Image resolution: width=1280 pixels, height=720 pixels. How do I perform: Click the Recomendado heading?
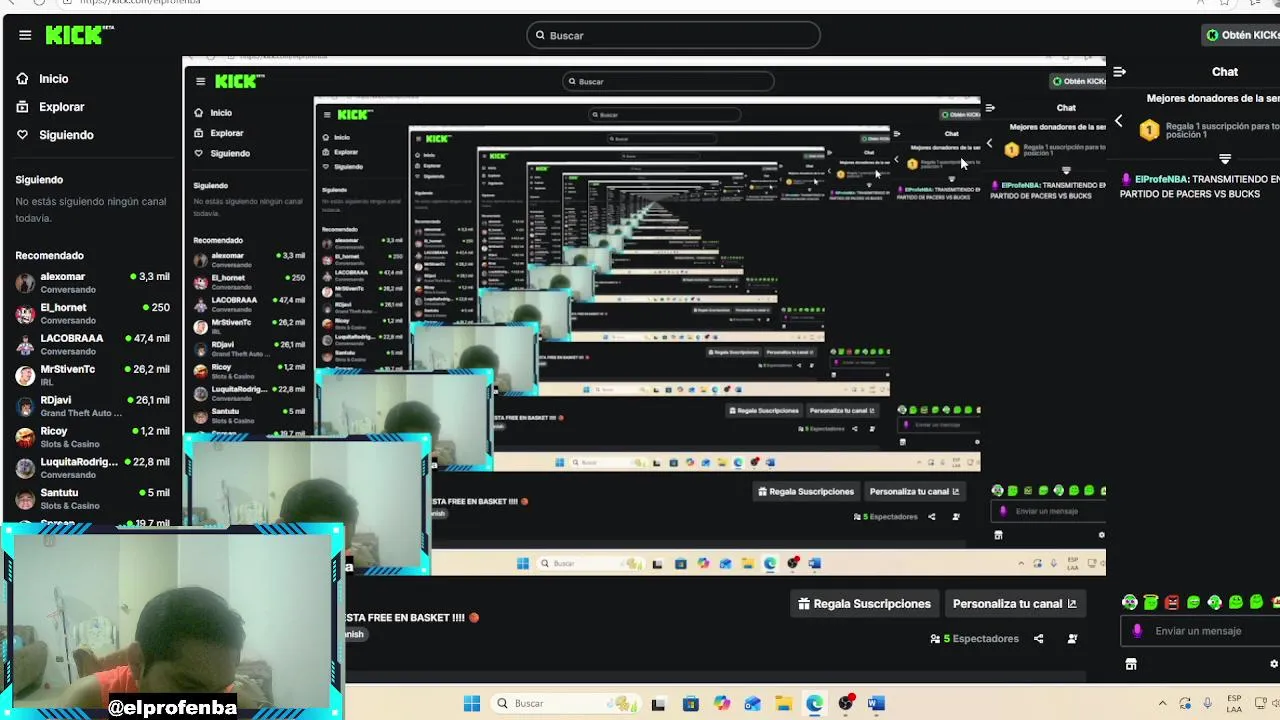click(x=49, y=256)
